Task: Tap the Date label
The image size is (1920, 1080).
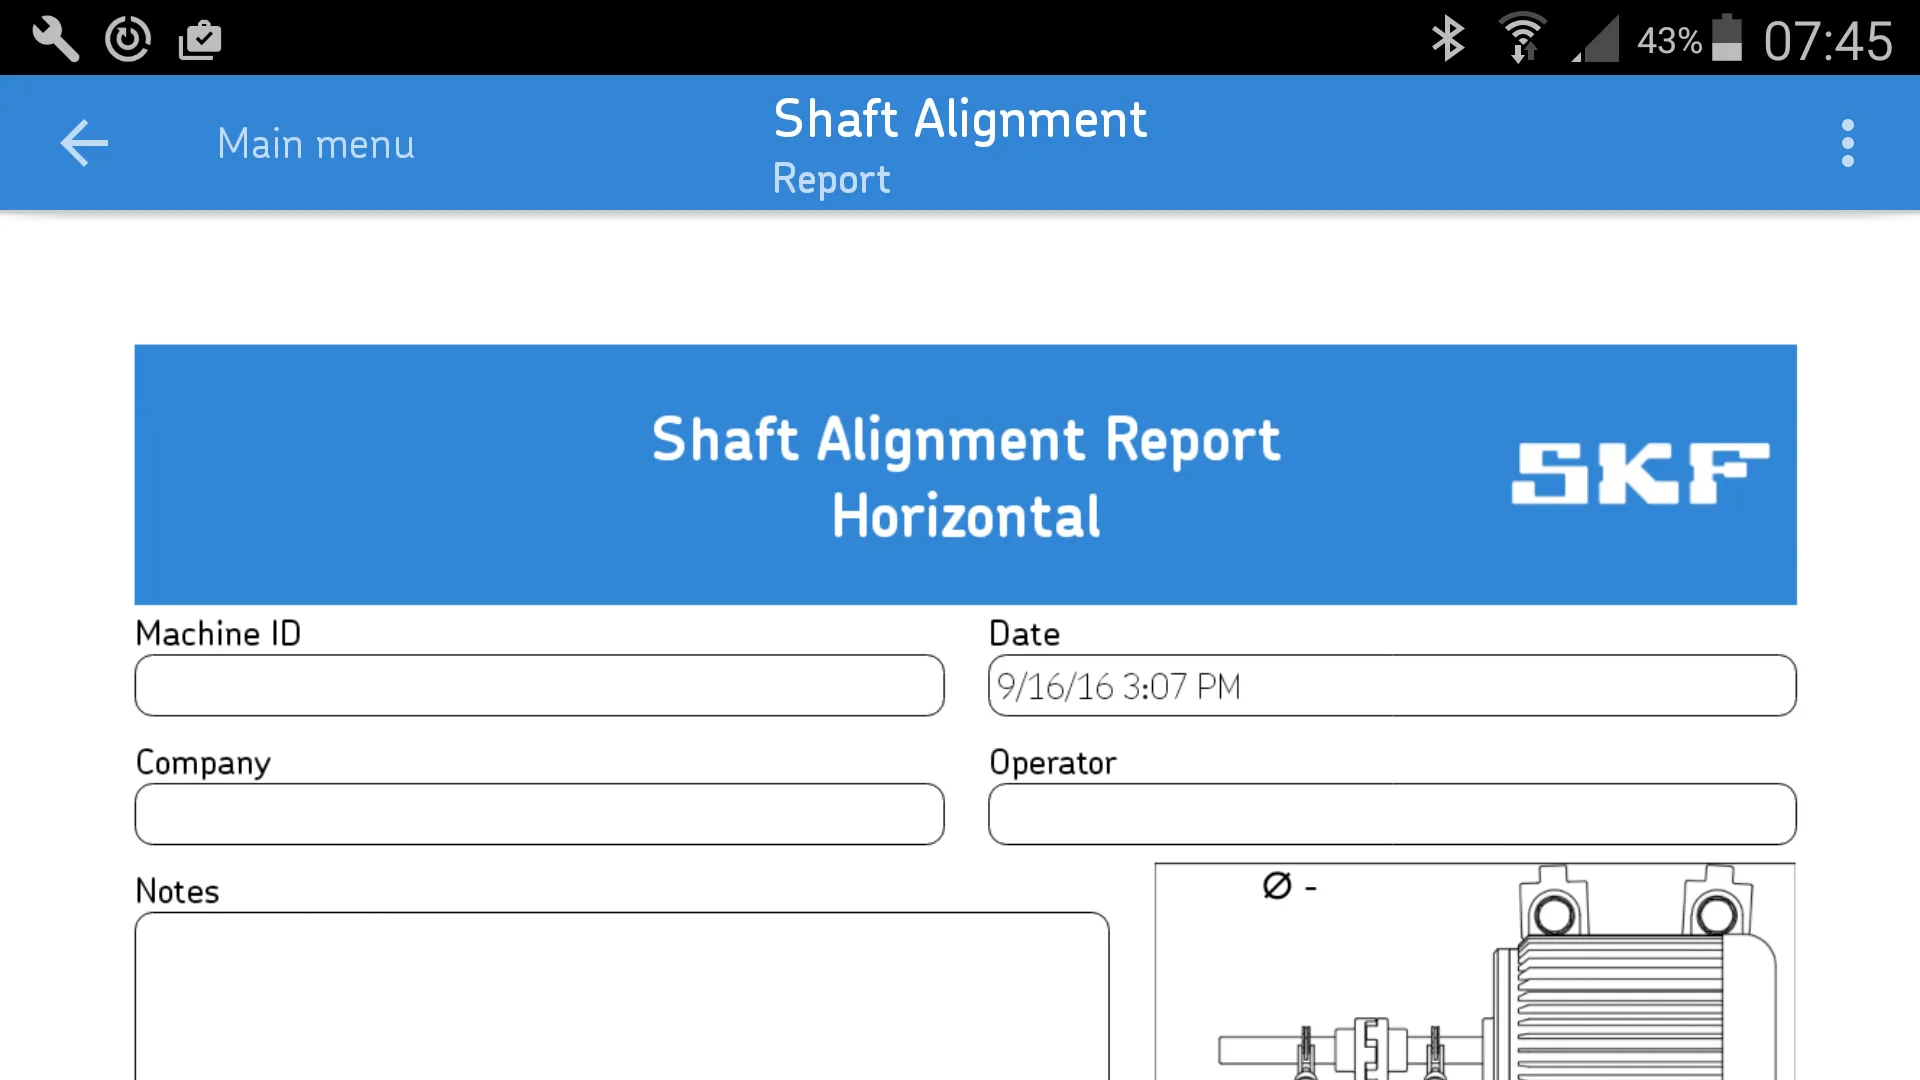Action: coord(1024,634)
